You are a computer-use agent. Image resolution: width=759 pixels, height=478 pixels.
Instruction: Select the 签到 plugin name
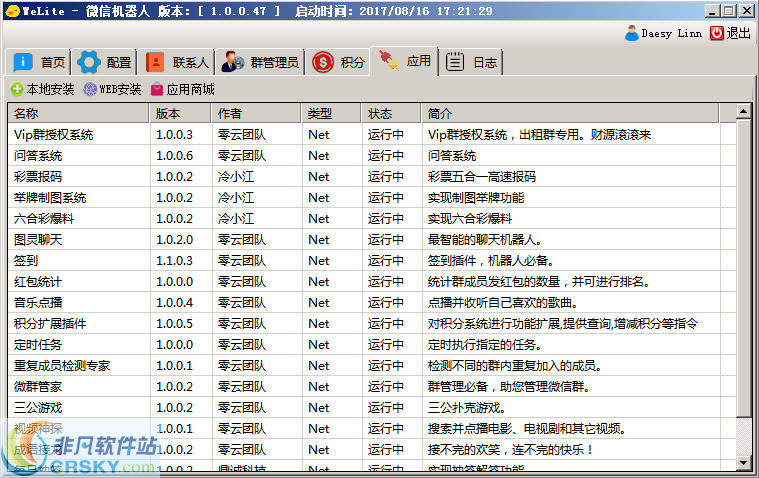(26, 261)
